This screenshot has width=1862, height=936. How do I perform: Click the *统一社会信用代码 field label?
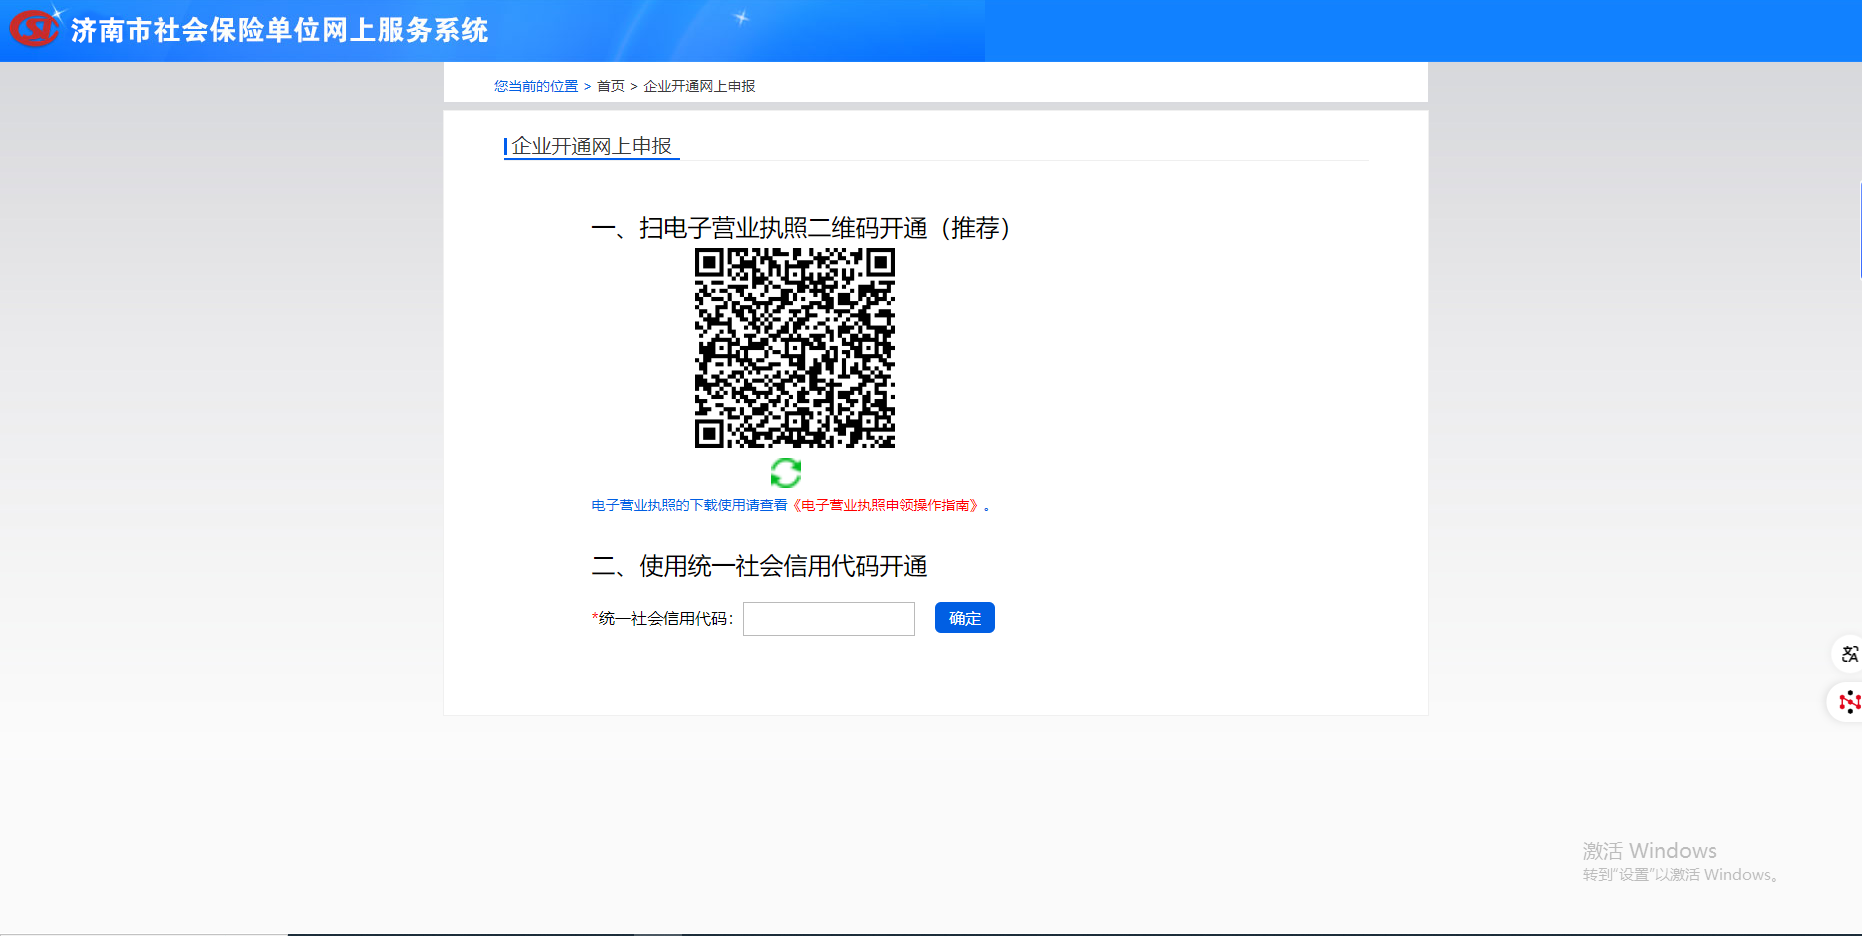663,619
